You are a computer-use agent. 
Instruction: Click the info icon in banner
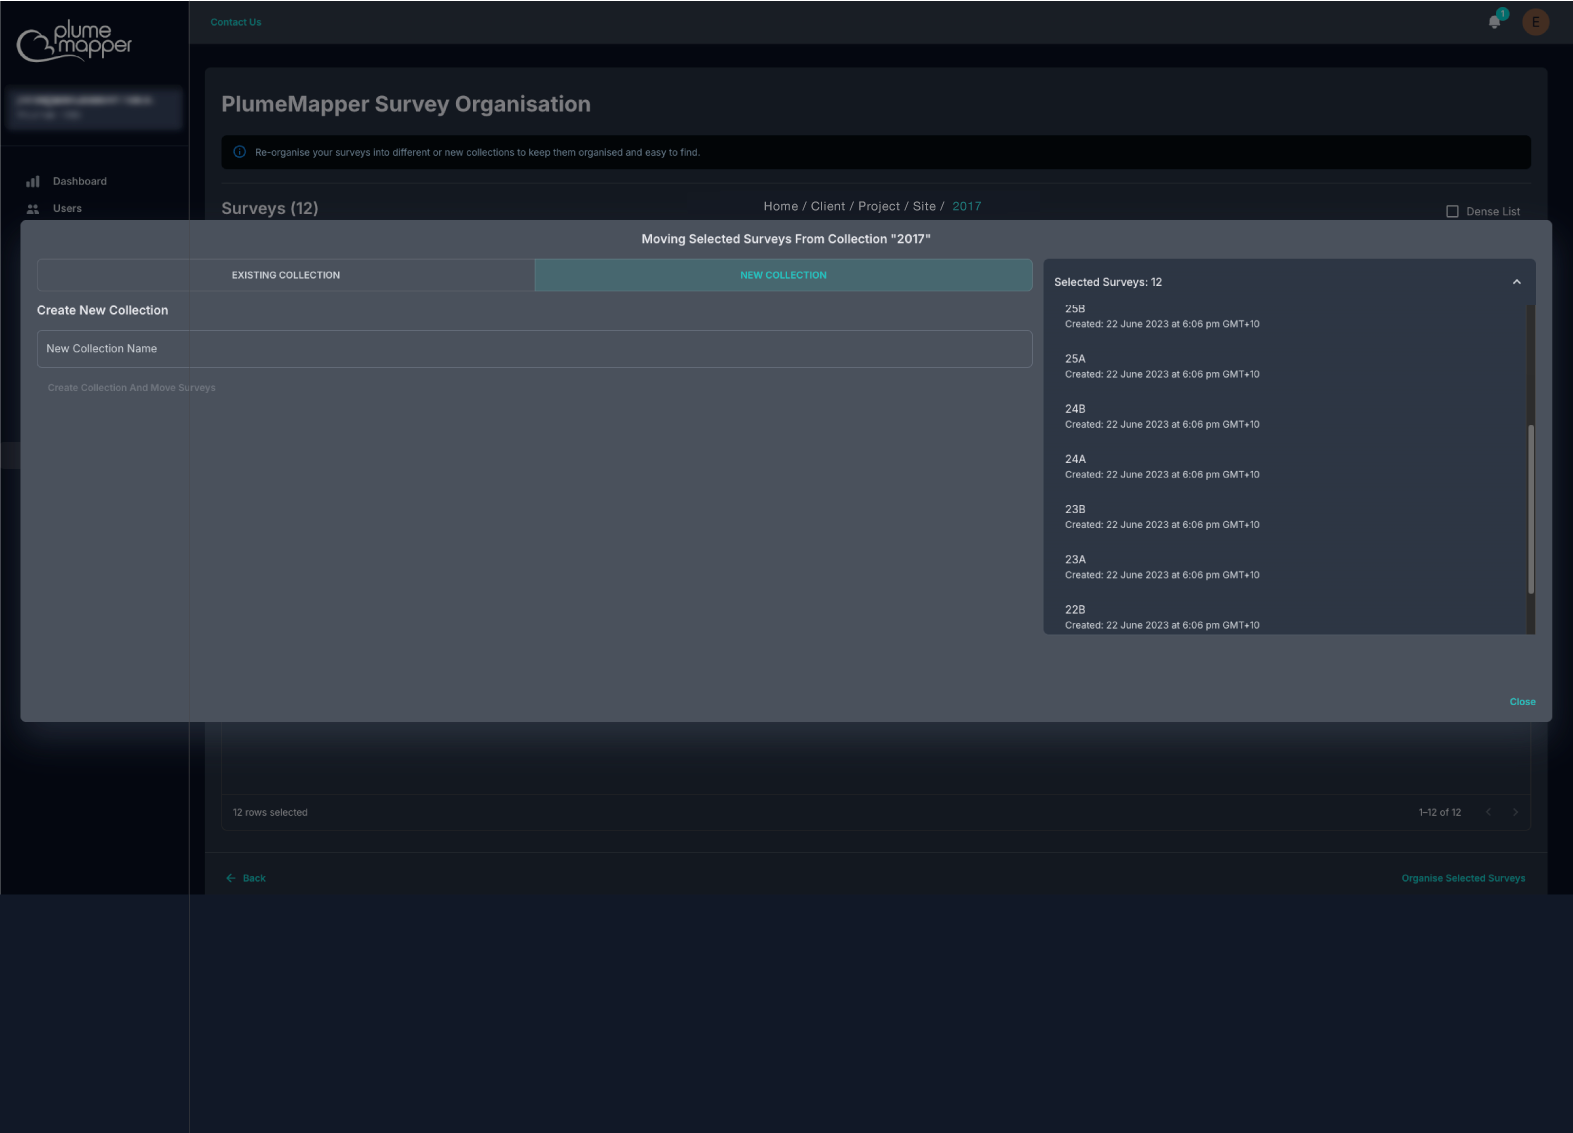pyautogui.click(x=239, y=152)
